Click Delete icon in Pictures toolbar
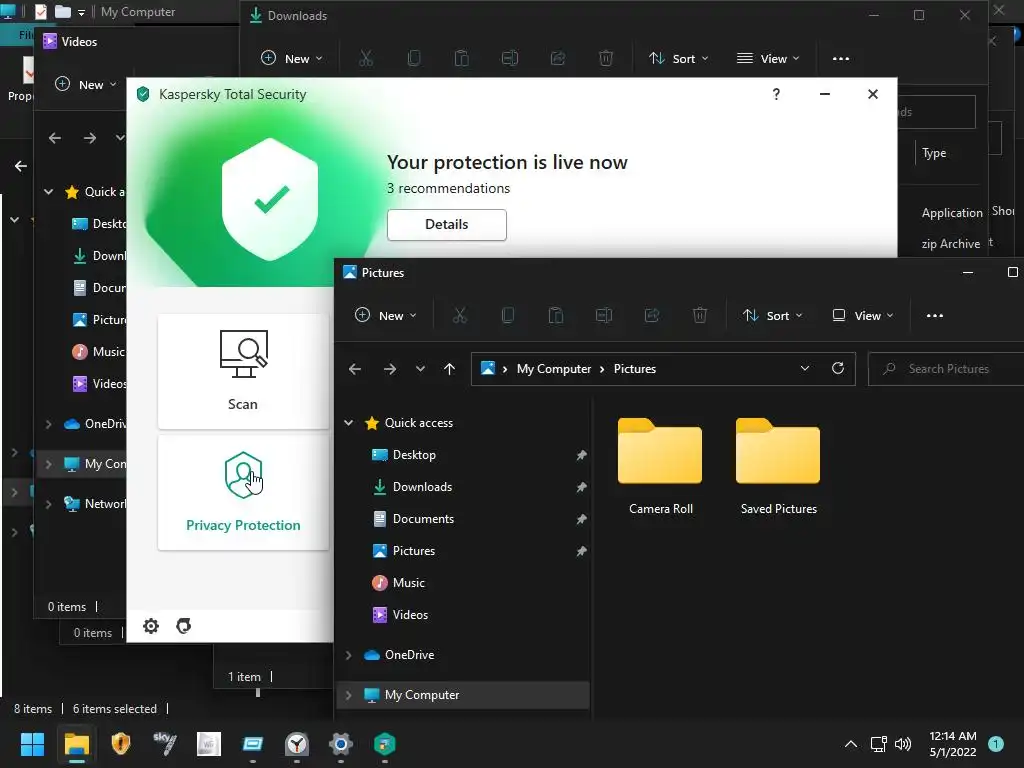Image resolution: width=1024 pixels, height=768 pixels. coord(699,316)
